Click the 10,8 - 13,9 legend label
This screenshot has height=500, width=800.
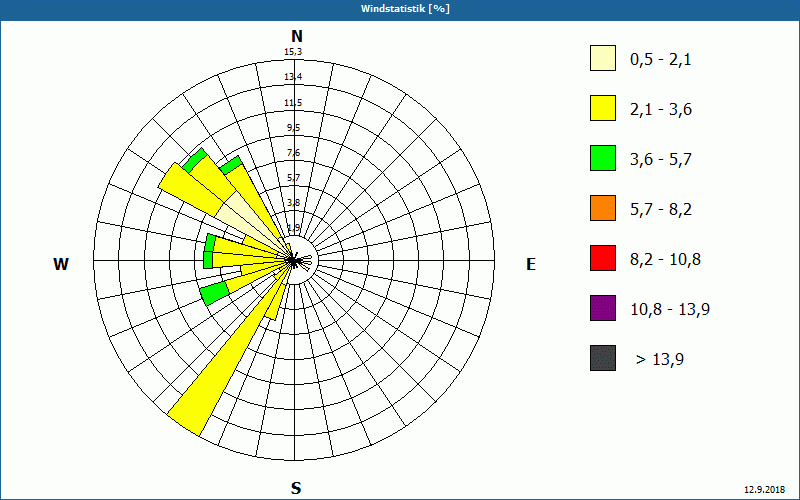(x=670, y=310)
